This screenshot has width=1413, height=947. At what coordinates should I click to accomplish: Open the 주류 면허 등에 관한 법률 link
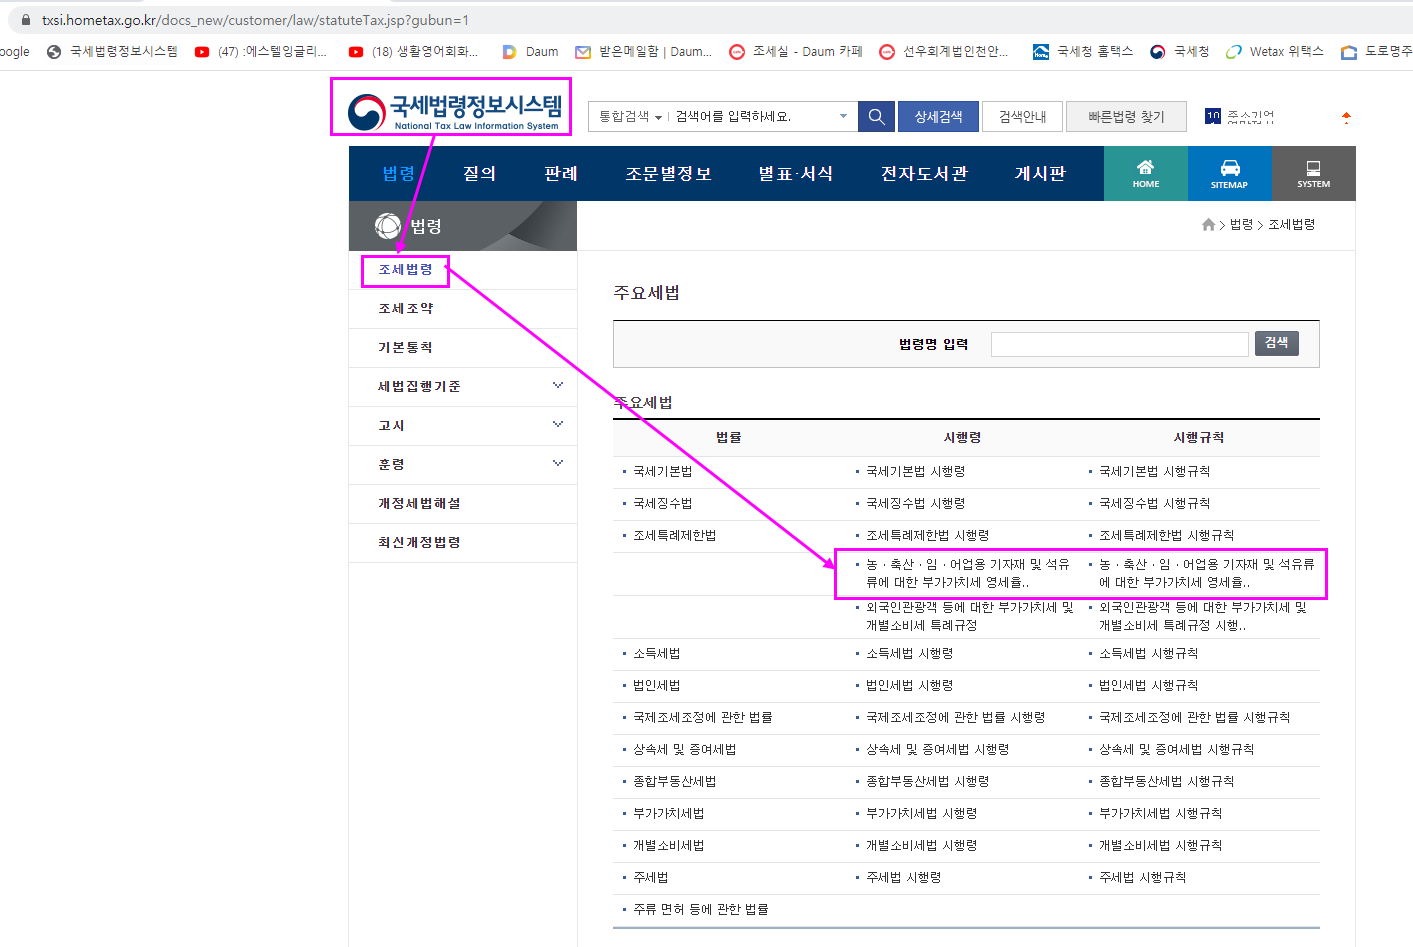[x=700, y=910]
